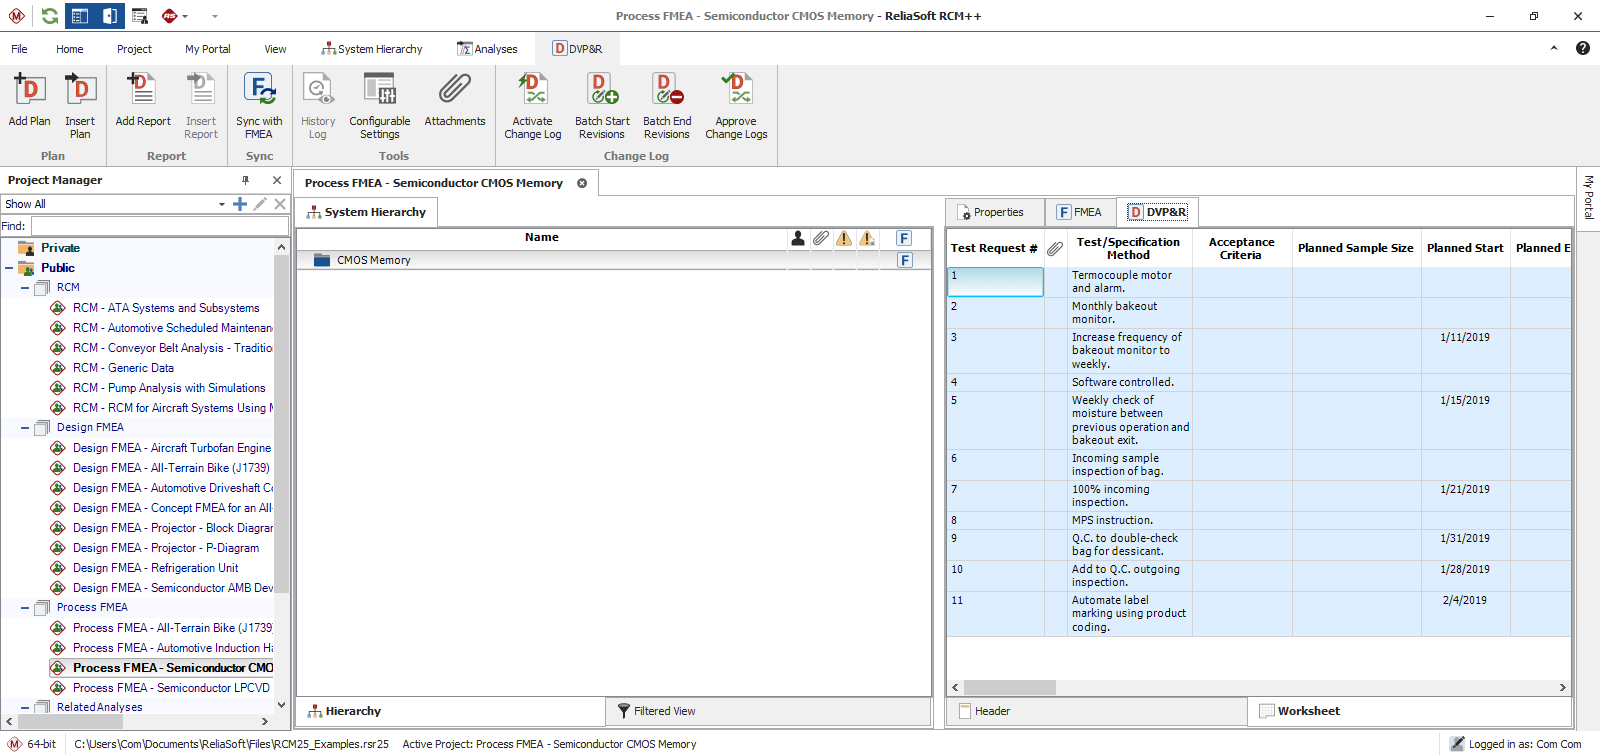Click the FMEA column header icon
The width and height of the screenshot is (1600, 756).
[x=904, y=238]
